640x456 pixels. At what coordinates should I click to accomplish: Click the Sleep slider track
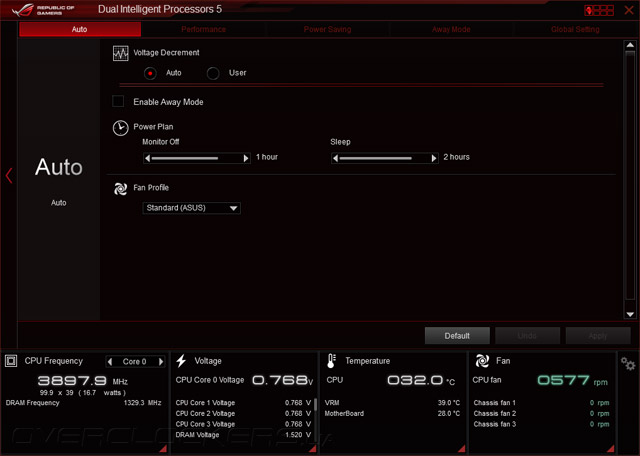click(384, 158)
